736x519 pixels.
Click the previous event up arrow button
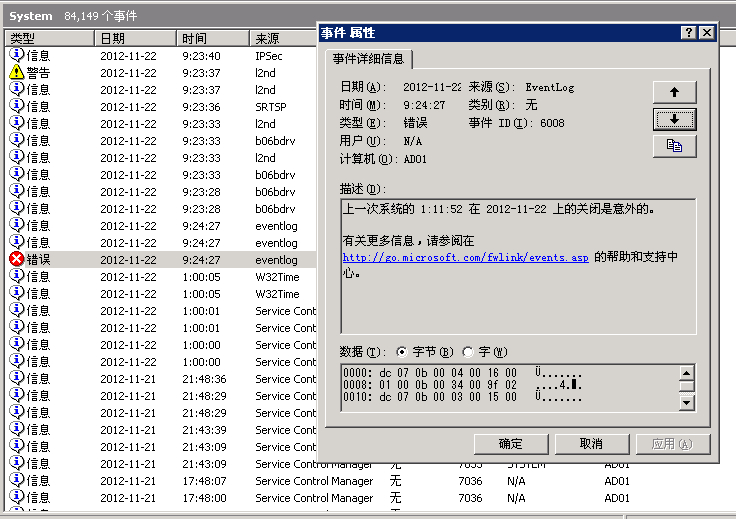[x=674, y=92]
